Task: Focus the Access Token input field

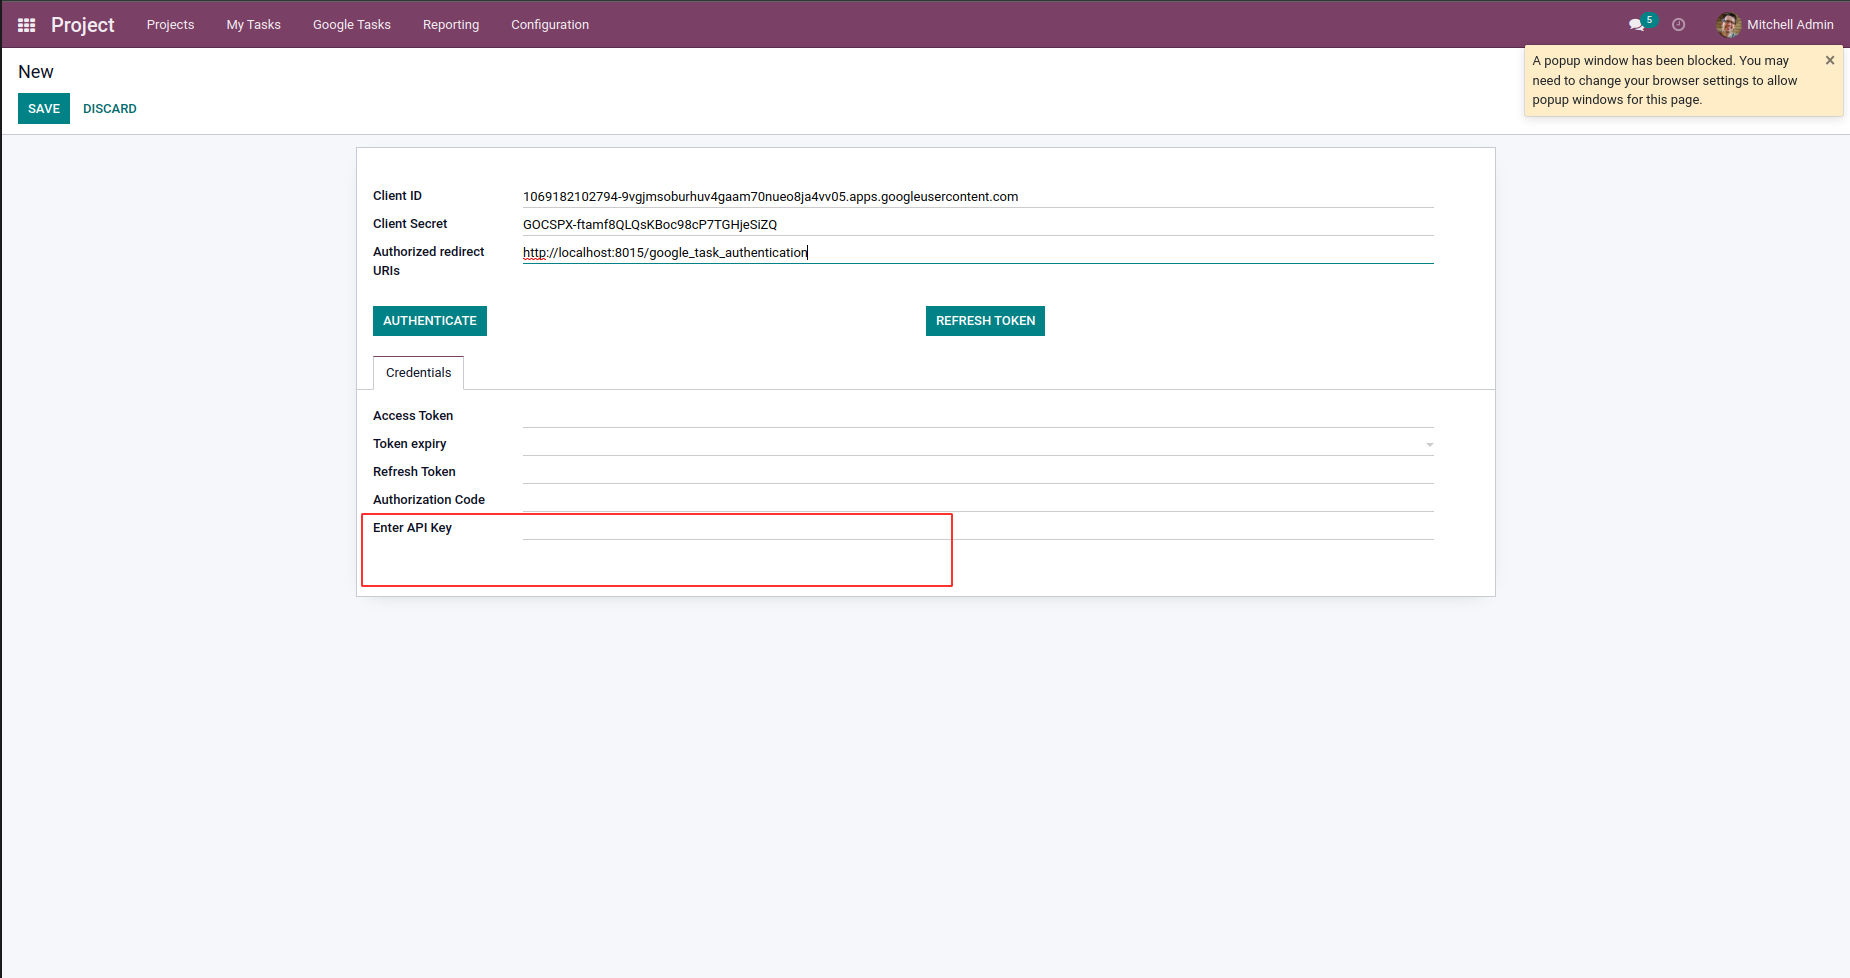Action: [x=978, y=416]
